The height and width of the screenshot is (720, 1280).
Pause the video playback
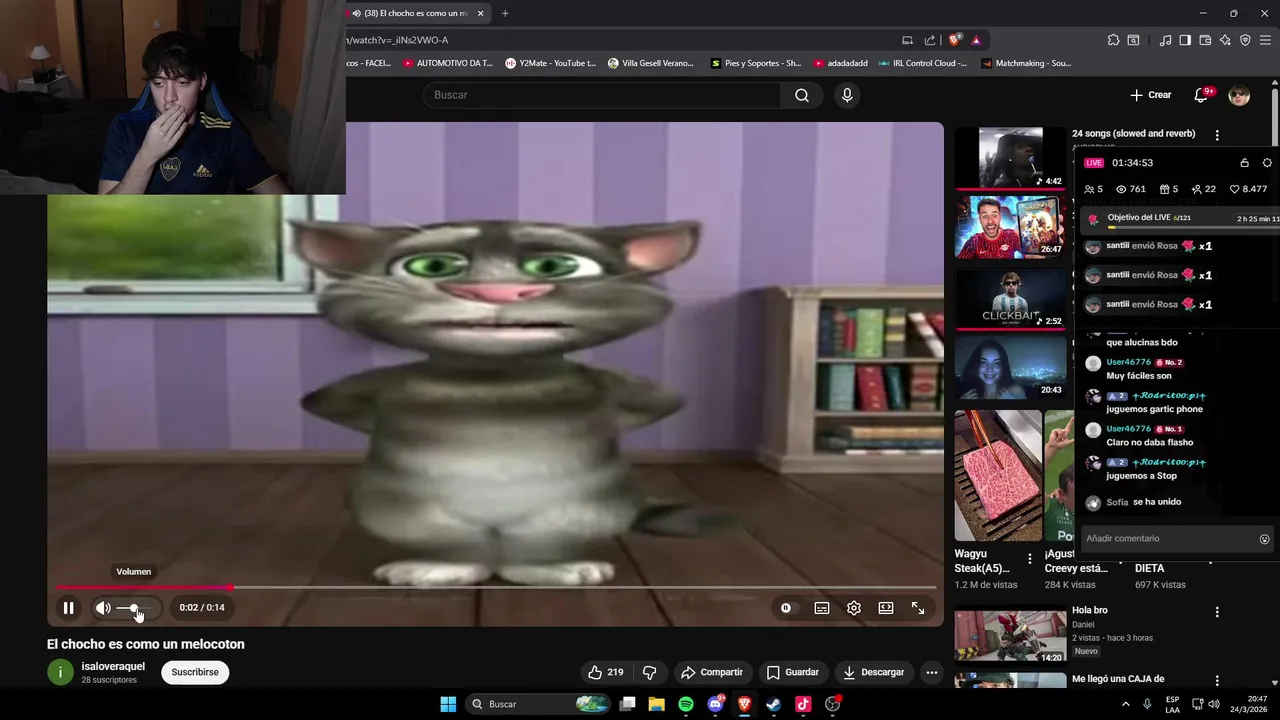[68, 607]
